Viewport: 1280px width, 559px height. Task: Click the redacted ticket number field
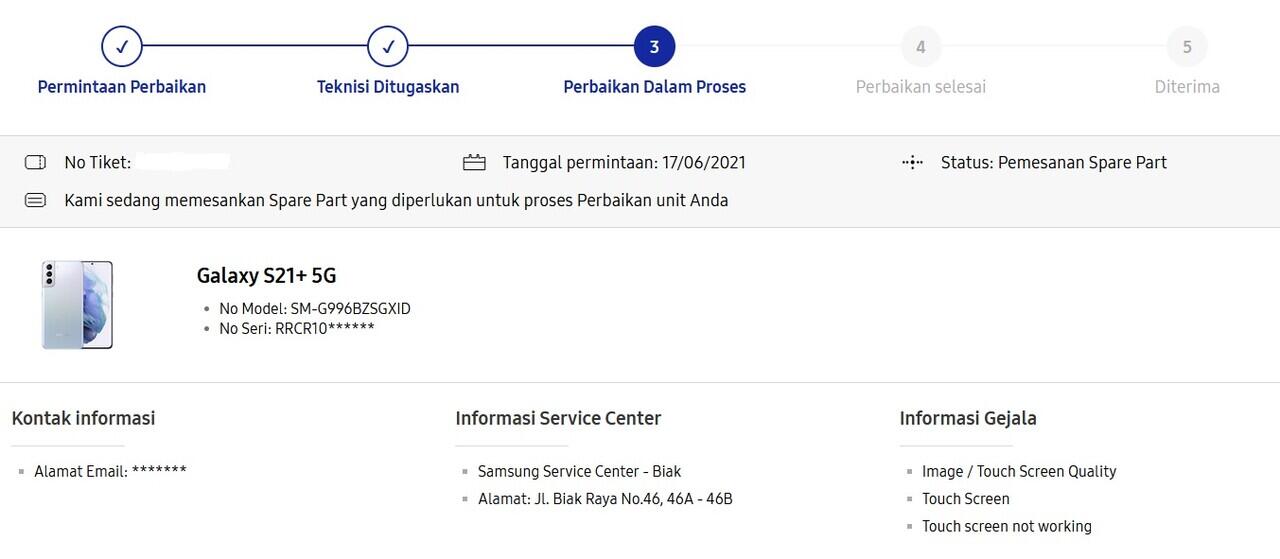pos(183,161)
